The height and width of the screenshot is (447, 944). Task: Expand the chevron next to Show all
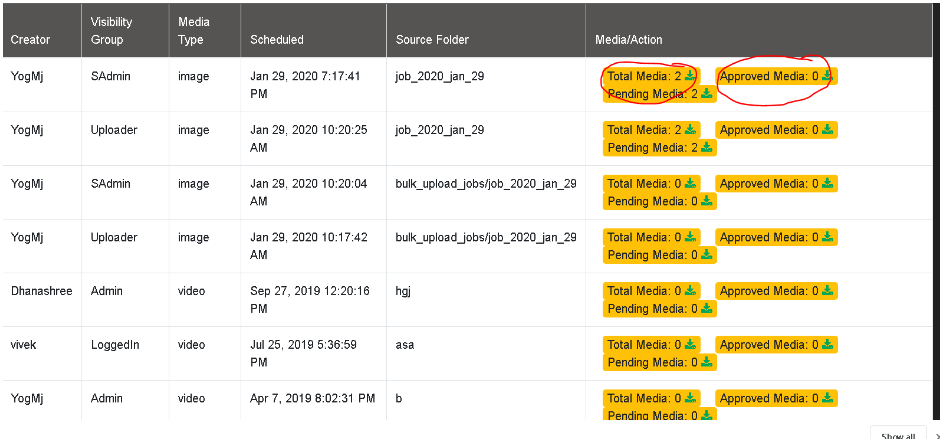pos(937,437)
